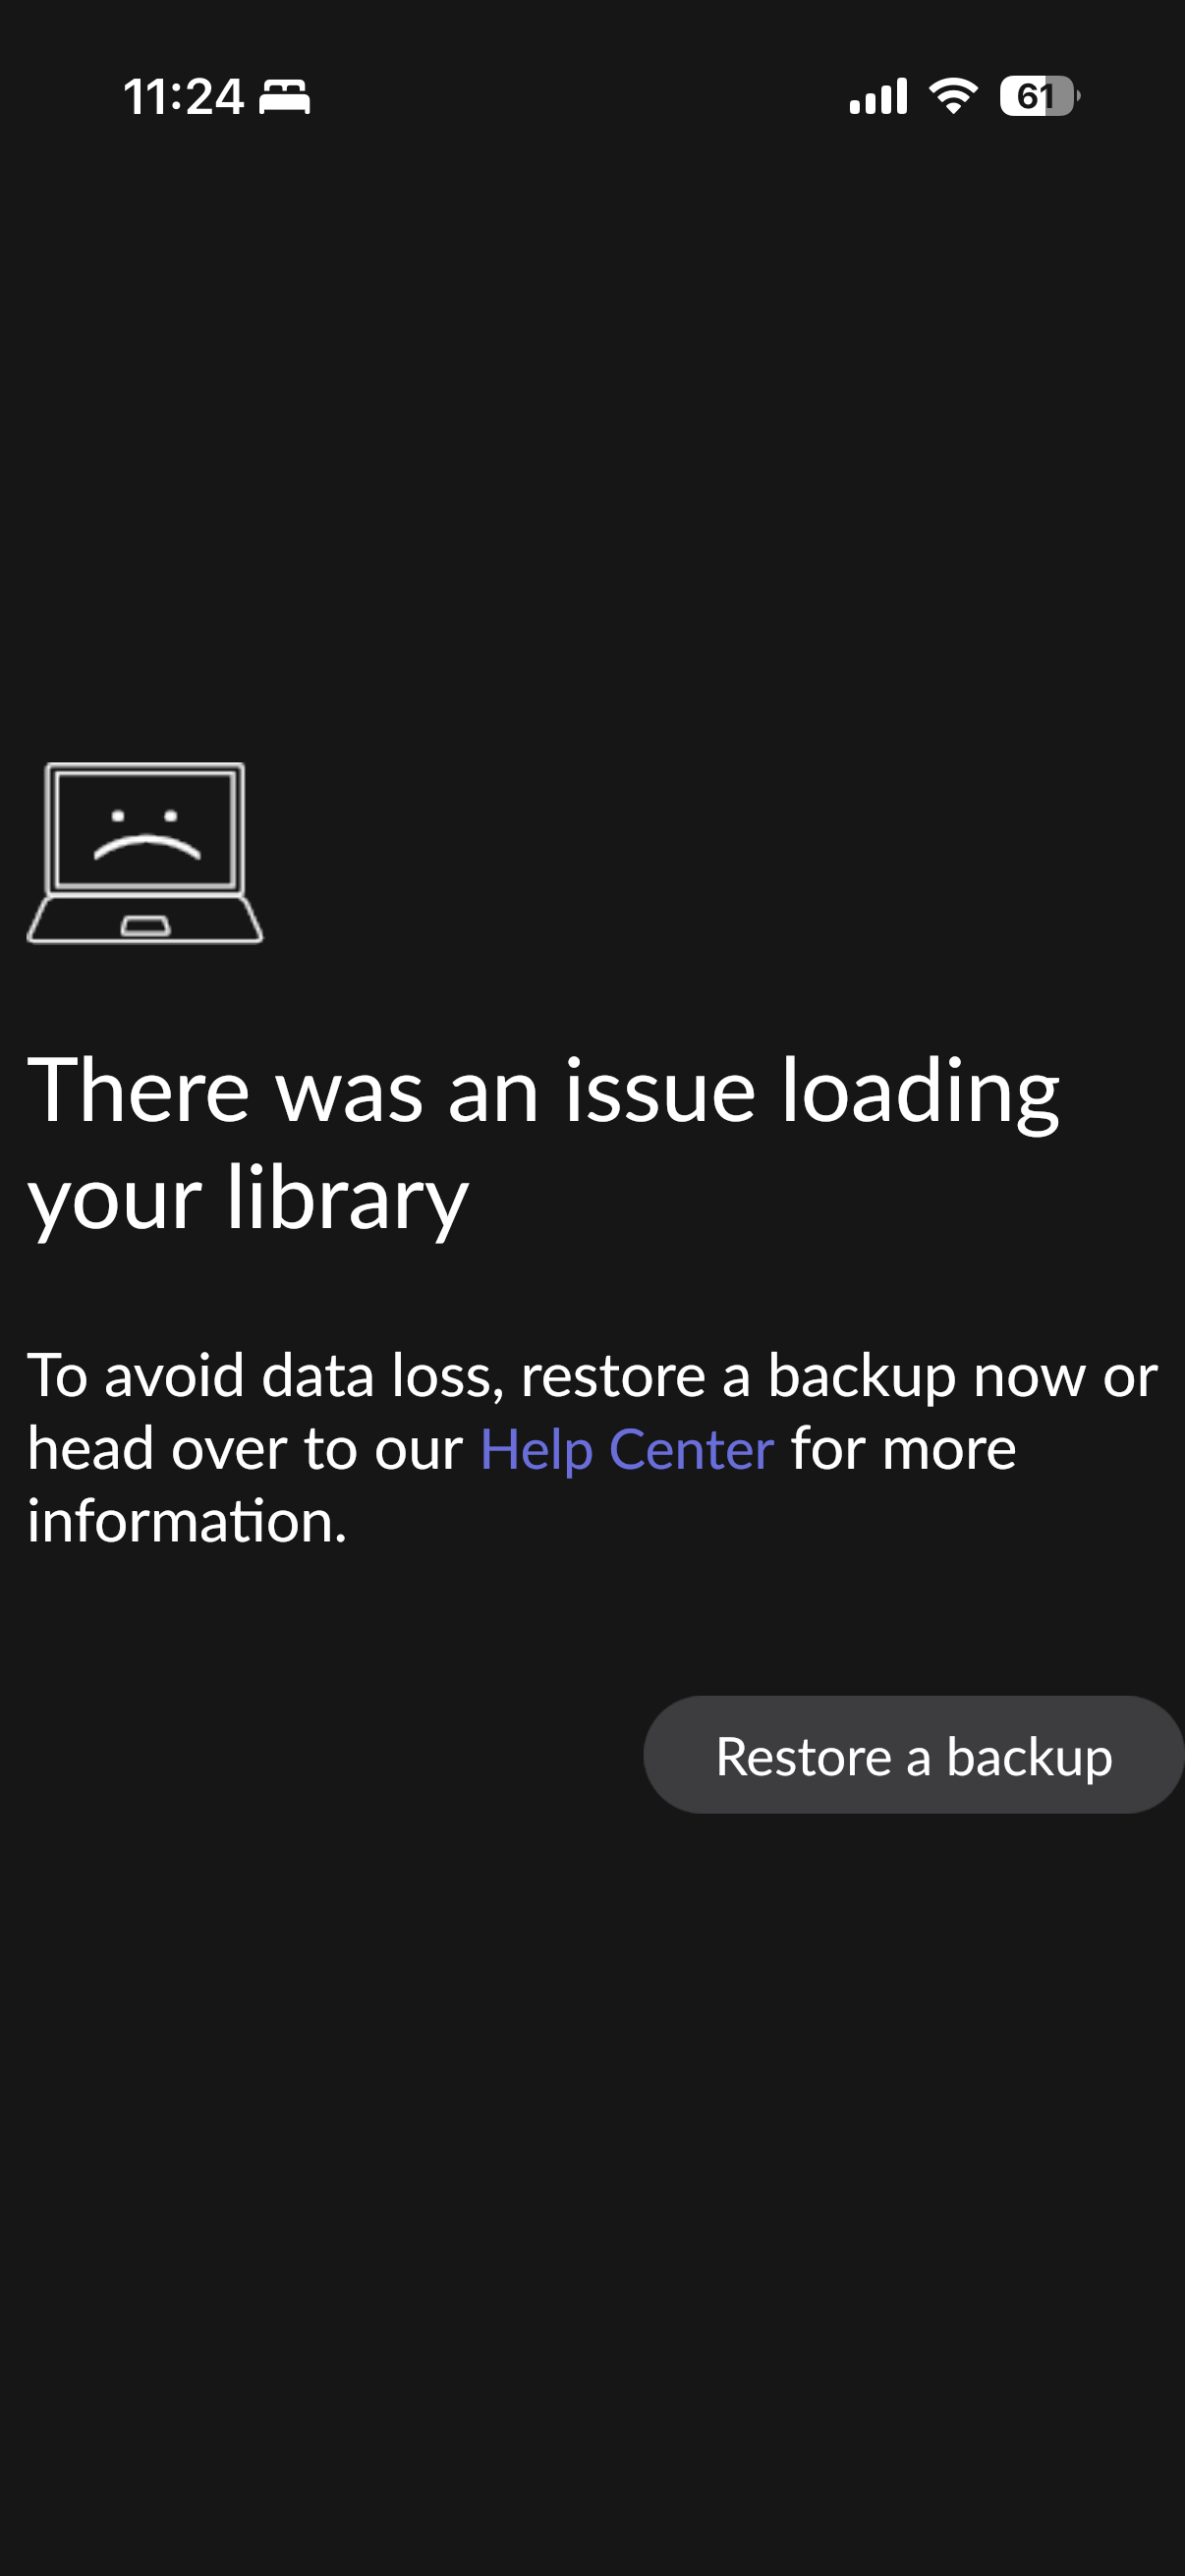Tap the word 'backup' on the restore button

(x=1029, y=1757)
